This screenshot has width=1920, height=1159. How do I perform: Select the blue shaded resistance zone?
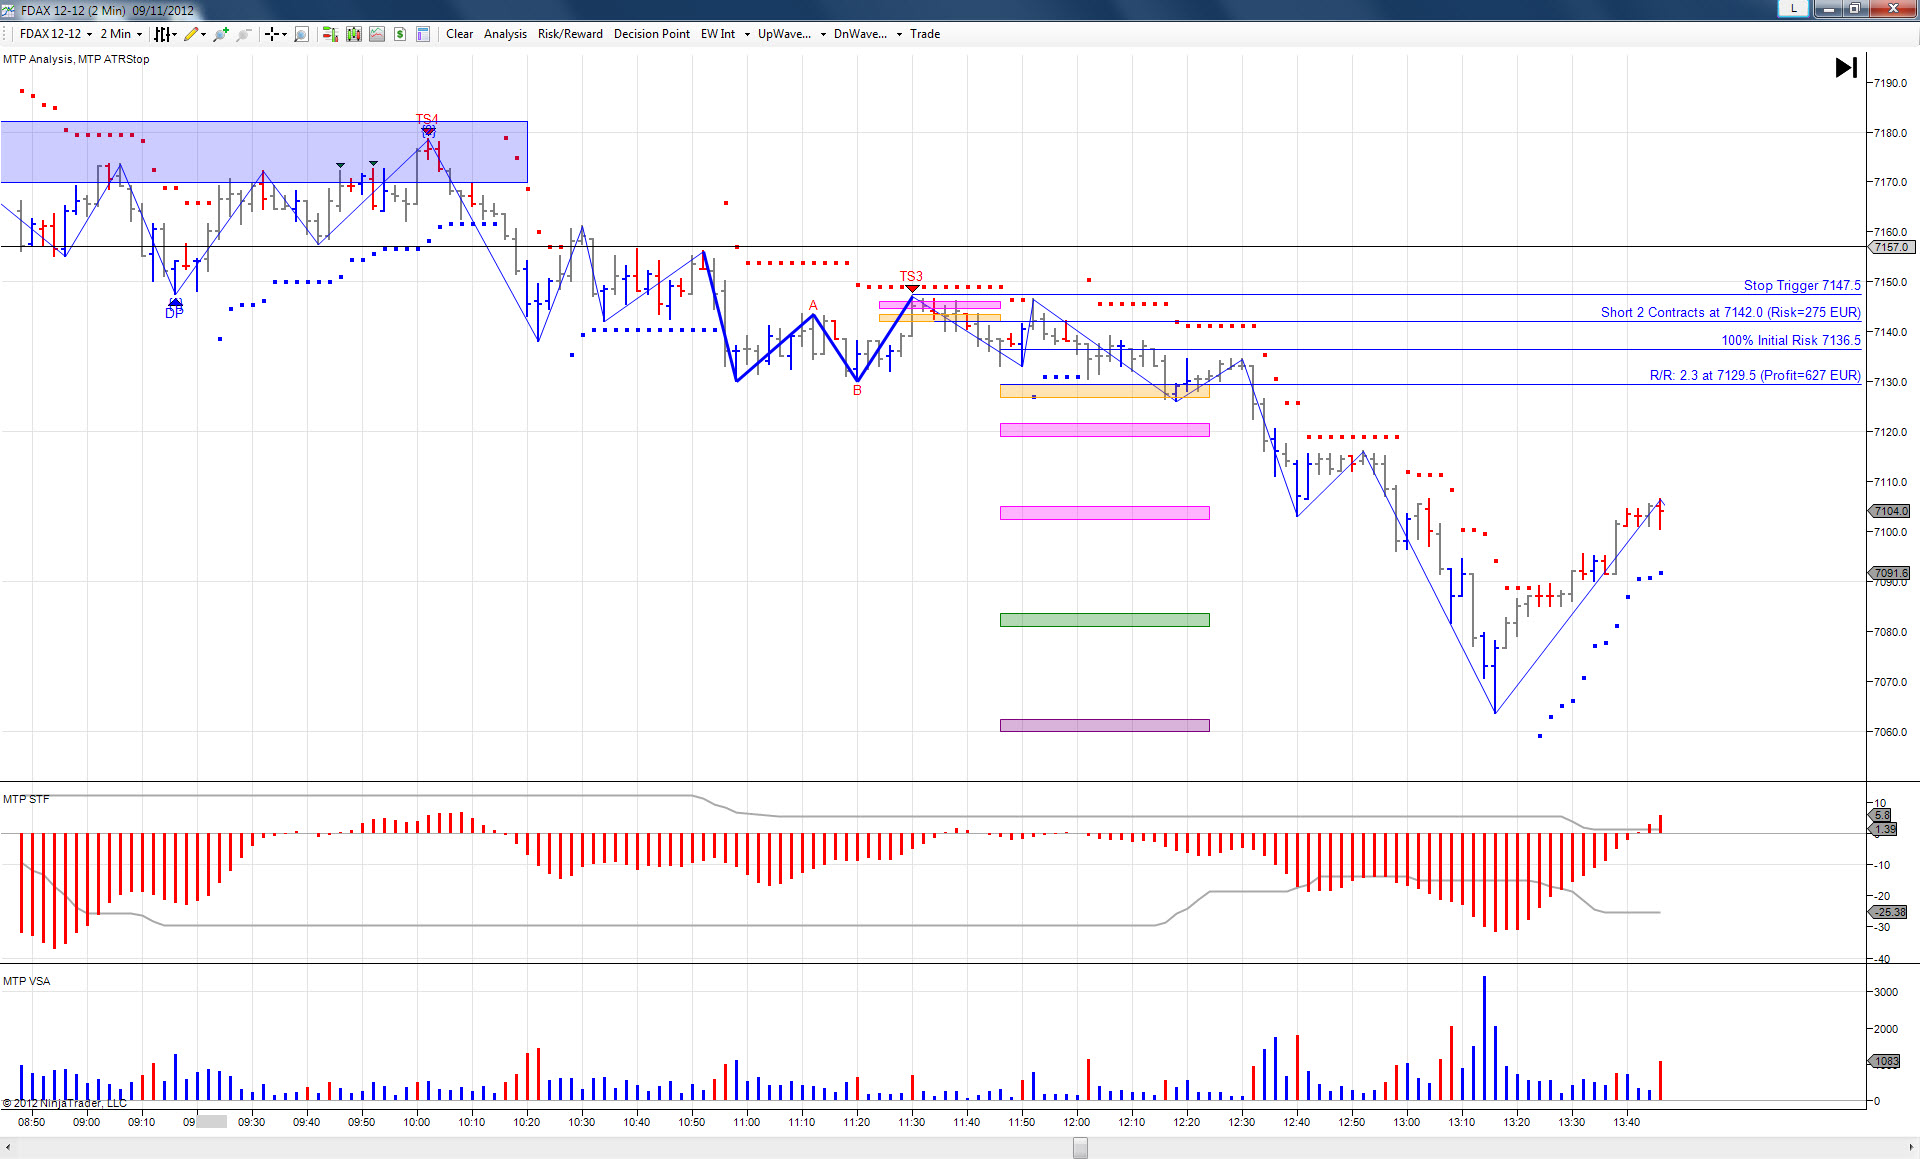coord(264,152)
